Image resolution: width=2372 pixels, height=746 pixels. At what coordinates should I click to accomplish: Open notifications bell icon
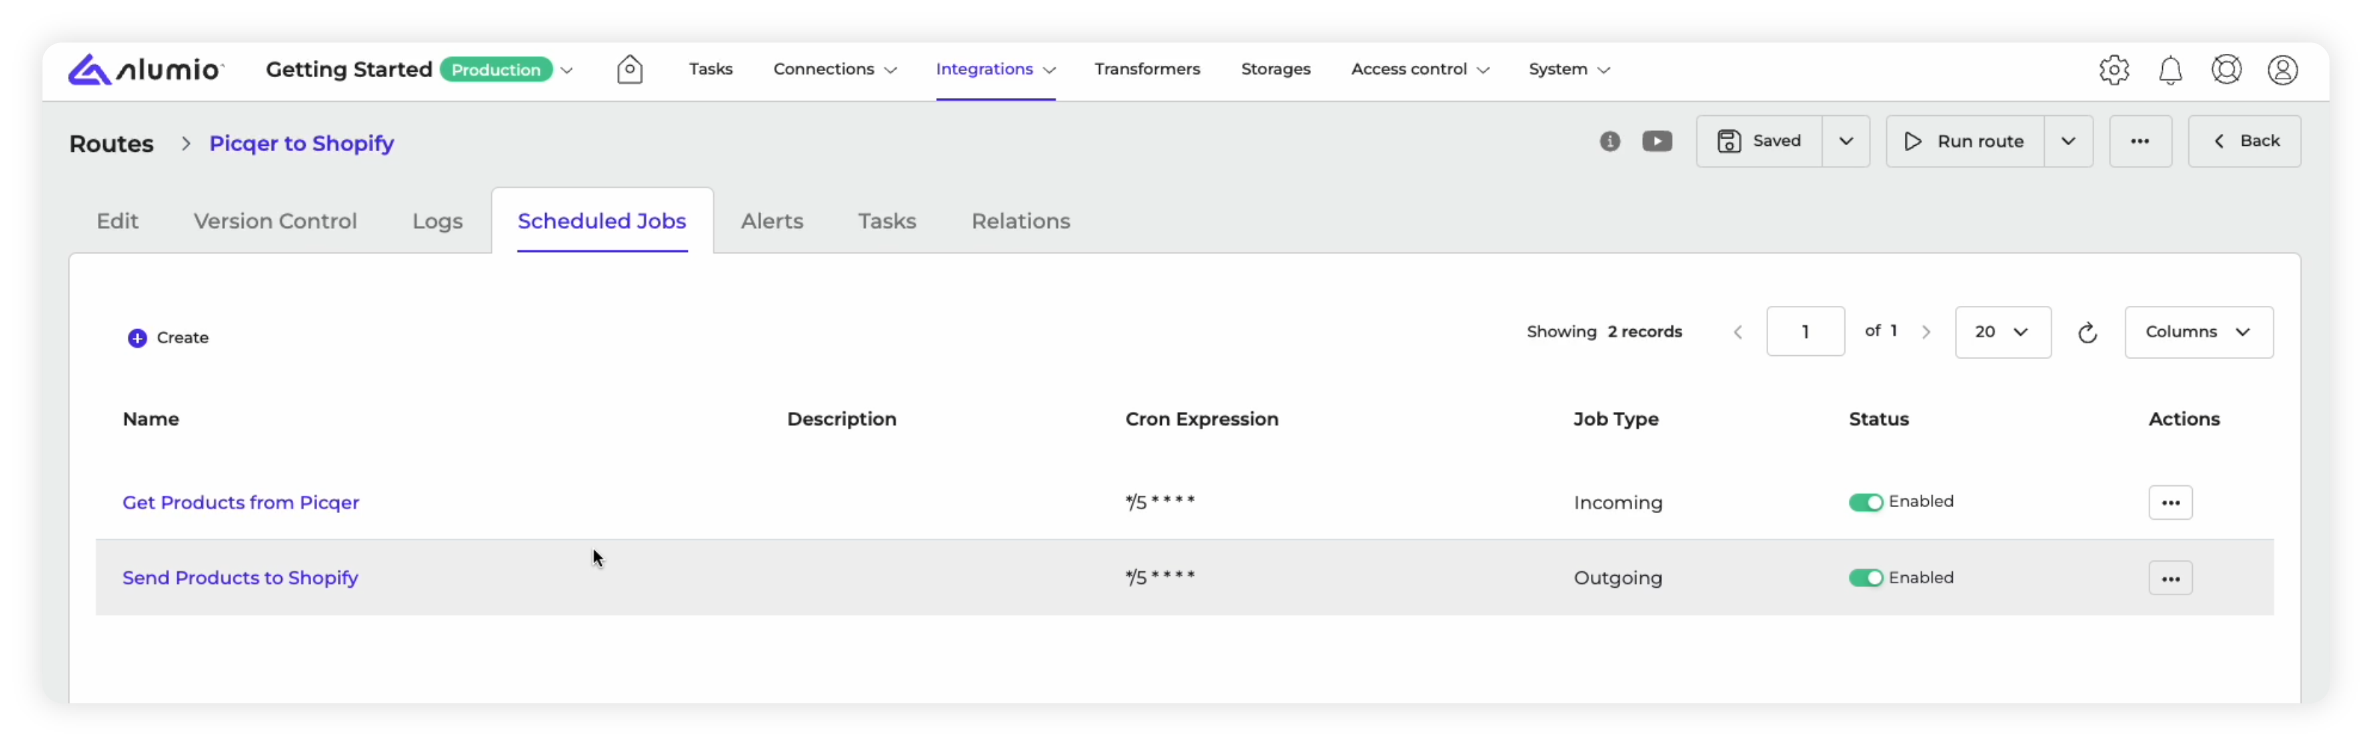click(2170, 70)
